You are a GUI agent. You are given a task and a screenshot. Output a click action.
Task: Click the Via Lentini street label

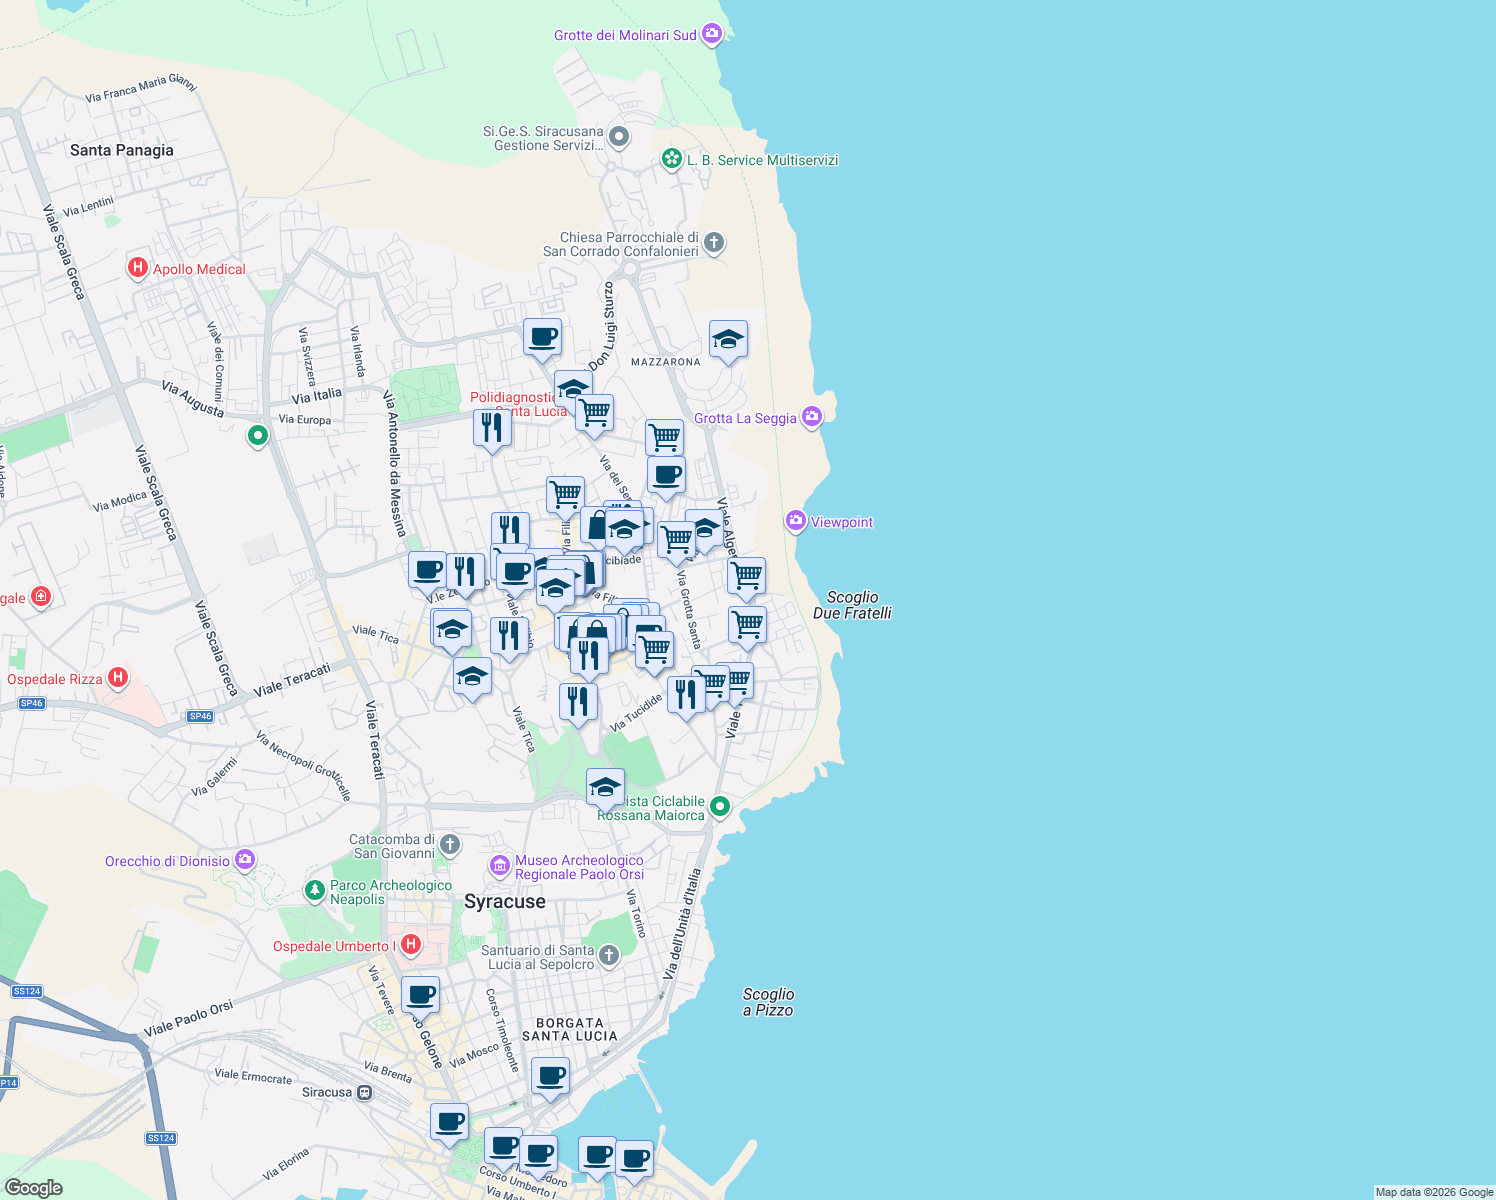pyautogui.click(x=88, y=207)
